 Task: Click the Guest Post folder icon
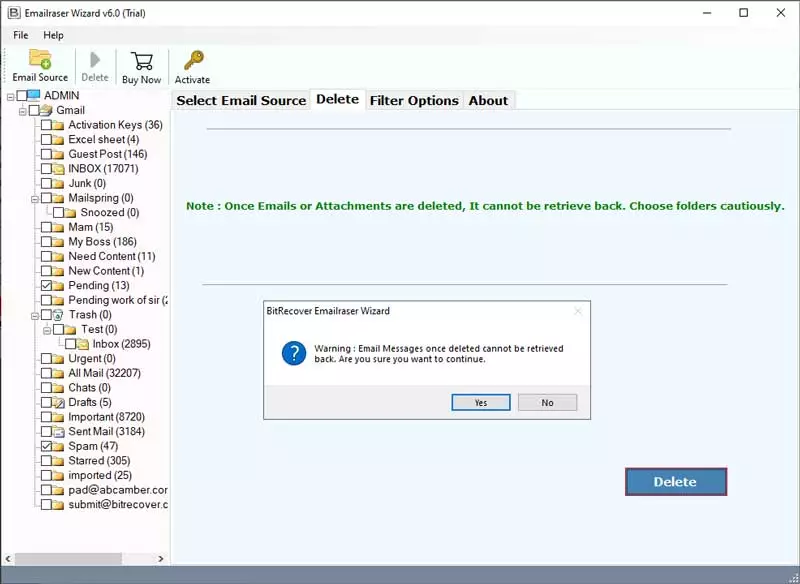click(x=58, y=154)
